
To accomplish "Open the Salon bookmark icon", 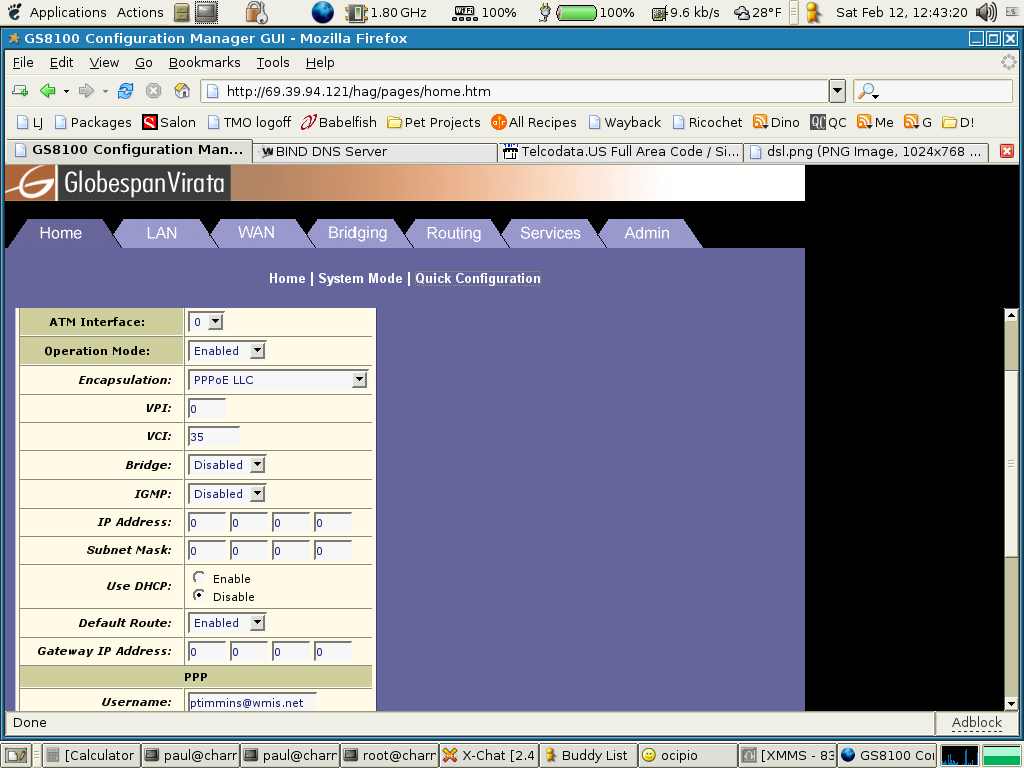I will click(x=150, y=122).
